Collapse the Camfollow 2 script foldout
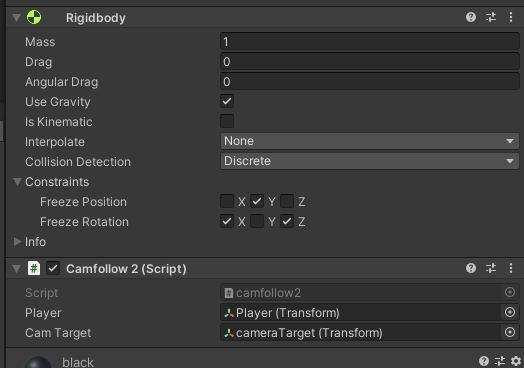This screenshot has width=524, height=368. [x=16, y=268]
